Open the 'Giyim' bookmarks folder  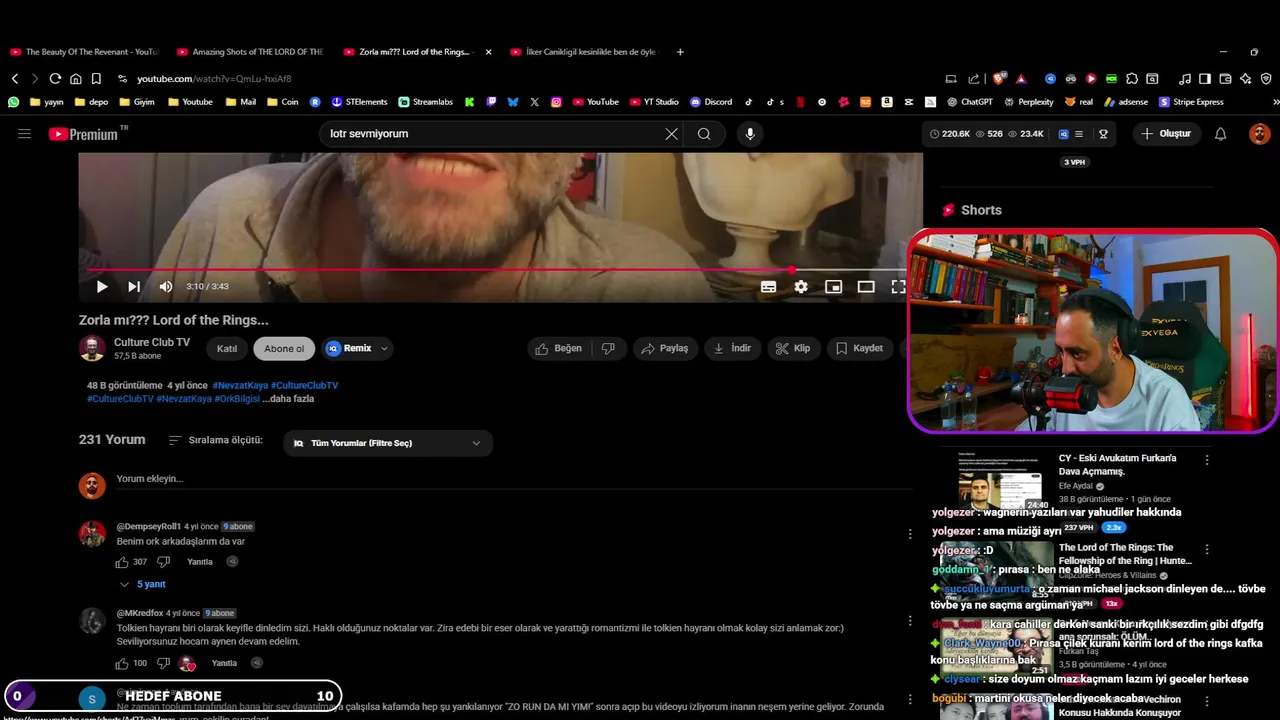(135, 102)
